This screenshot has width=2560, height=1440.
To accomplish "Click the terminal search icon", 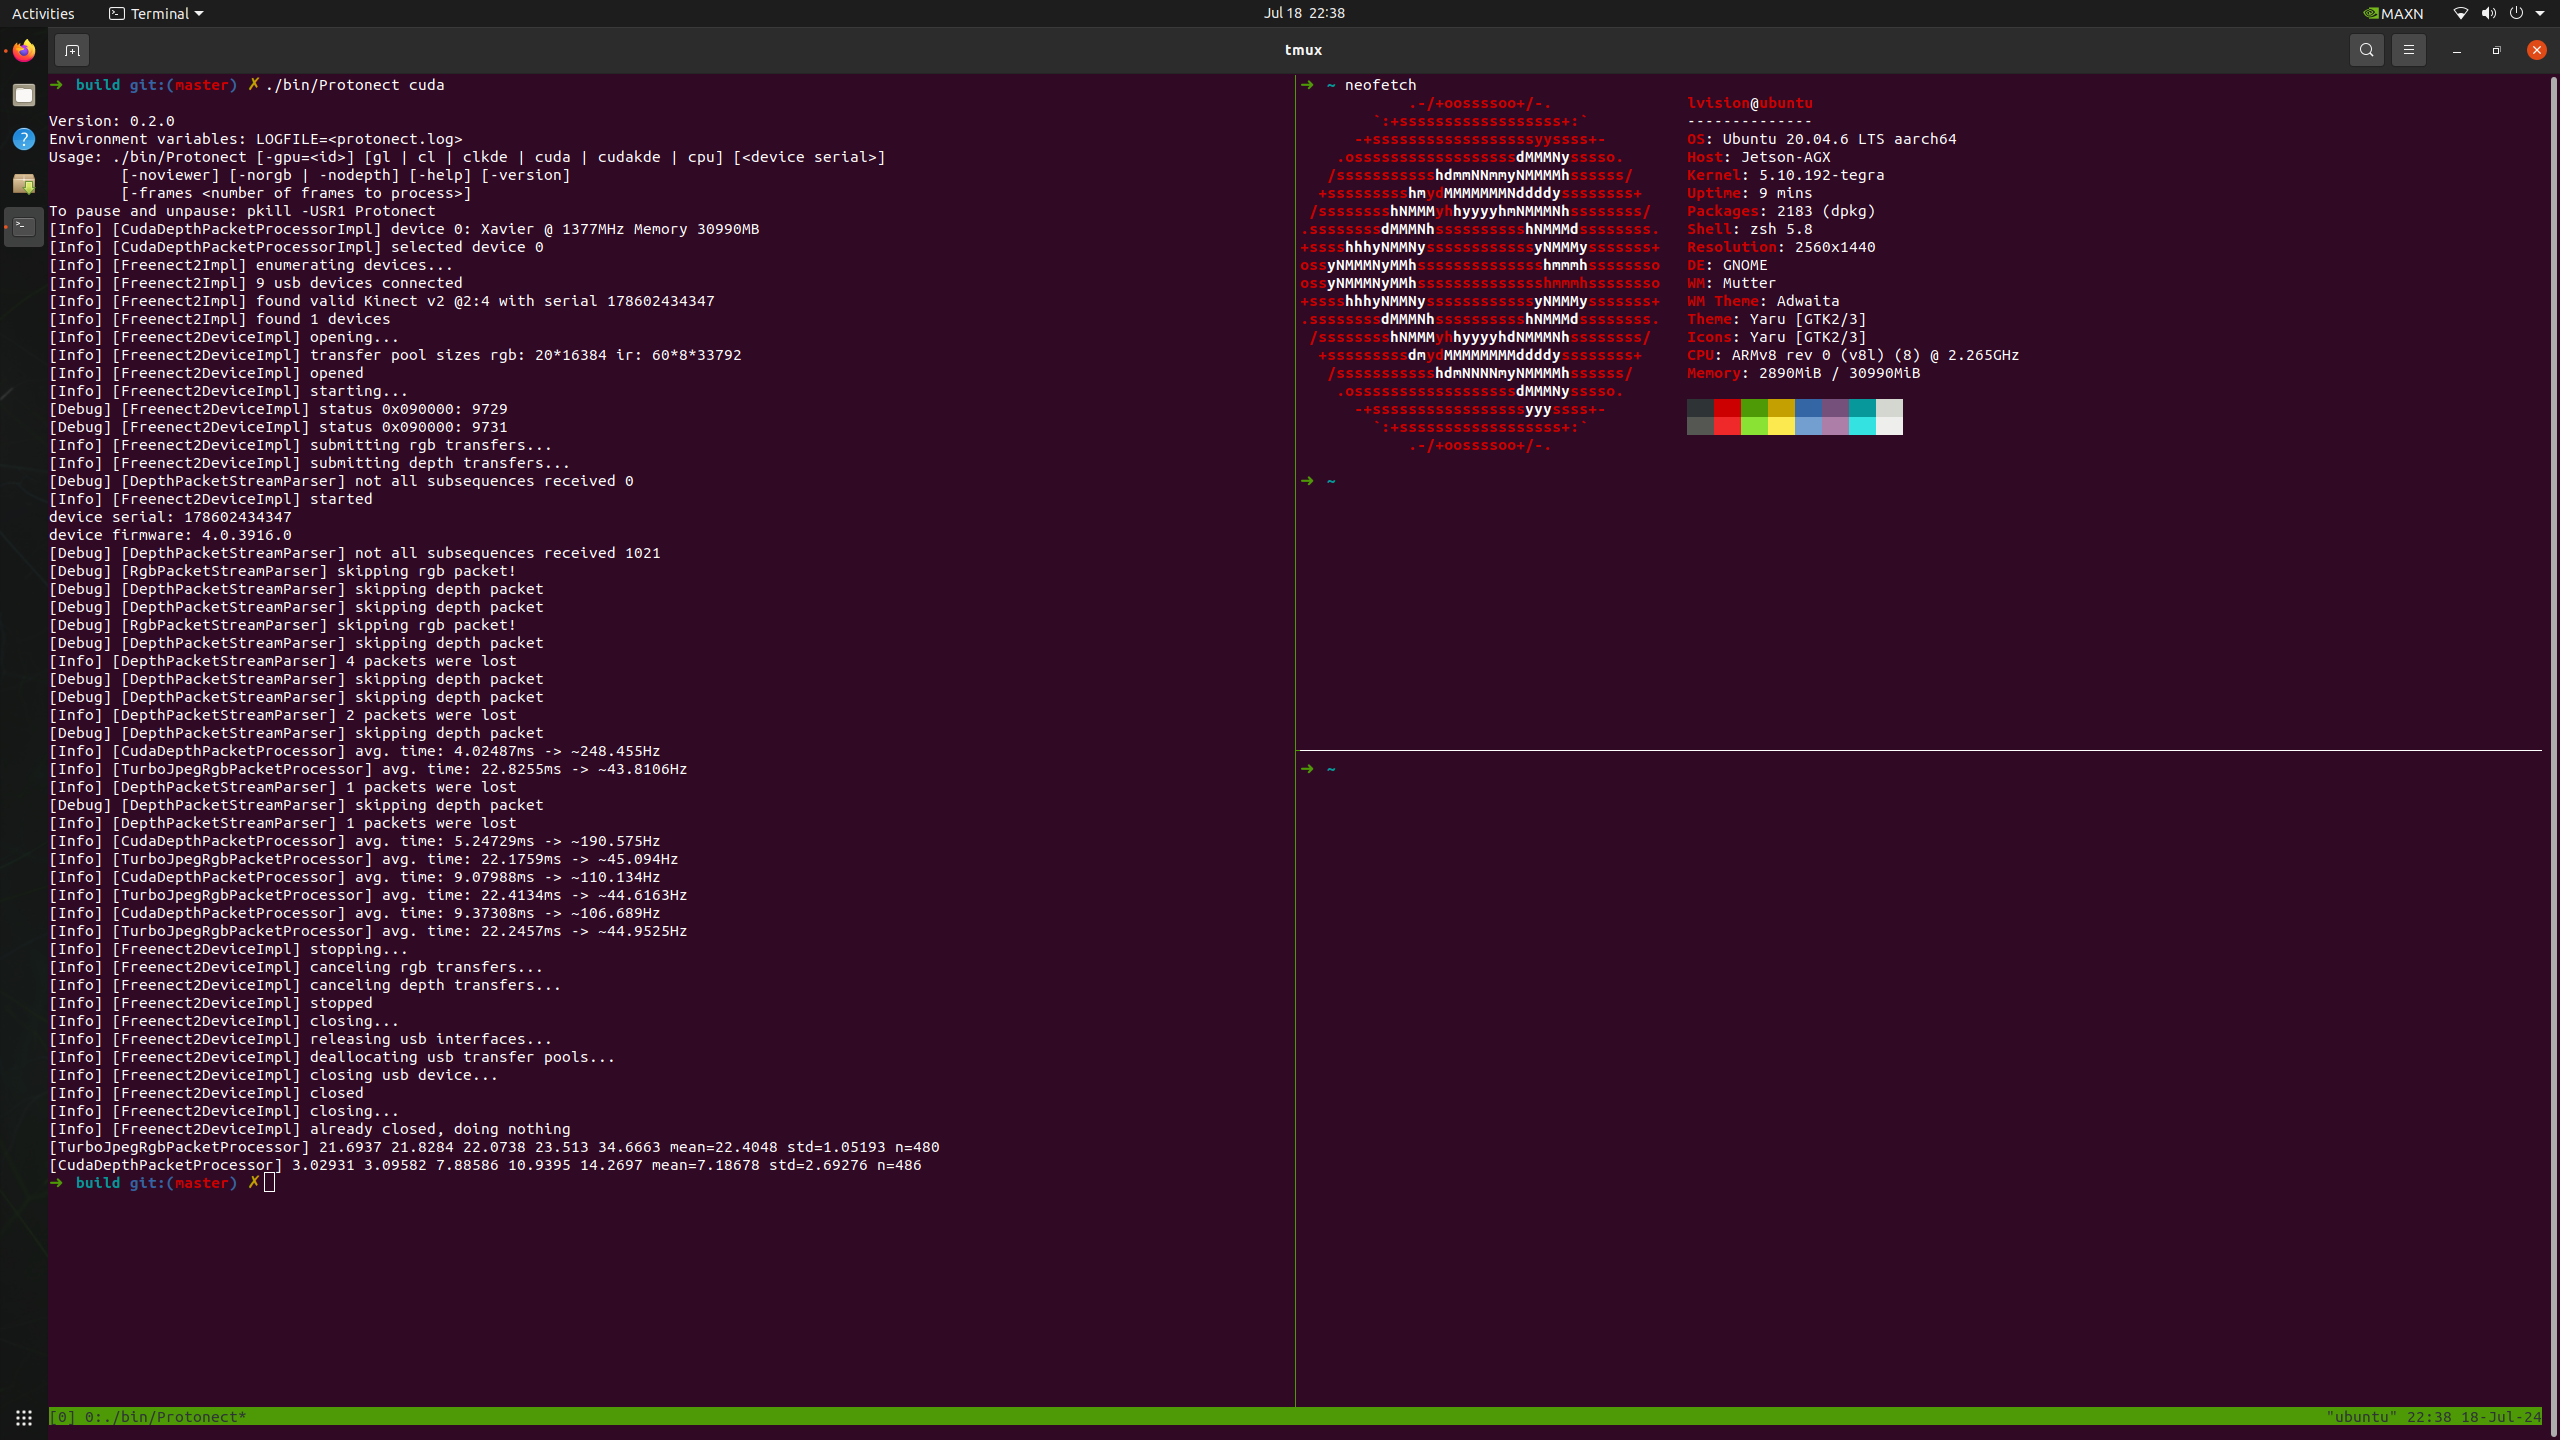I will [x=2366, y=50].
